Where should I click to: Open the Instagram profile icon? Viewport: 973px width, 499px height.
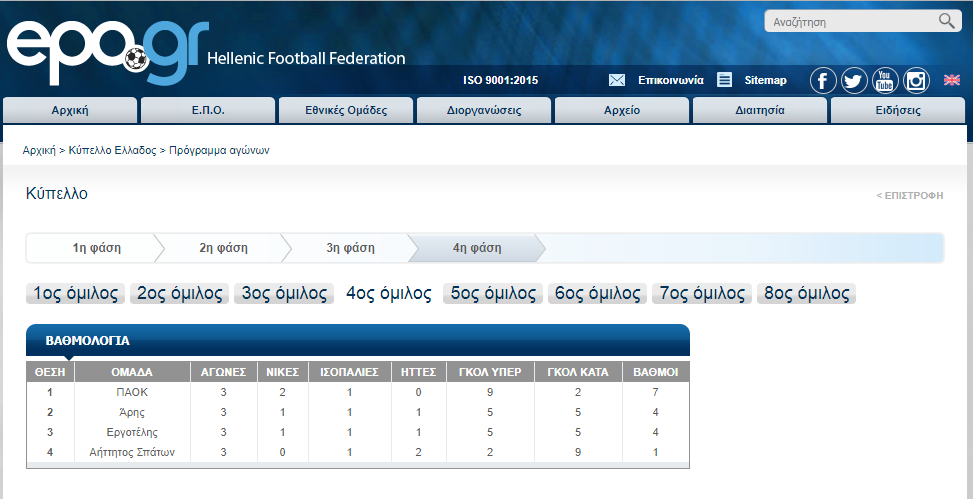pos(916,81)
